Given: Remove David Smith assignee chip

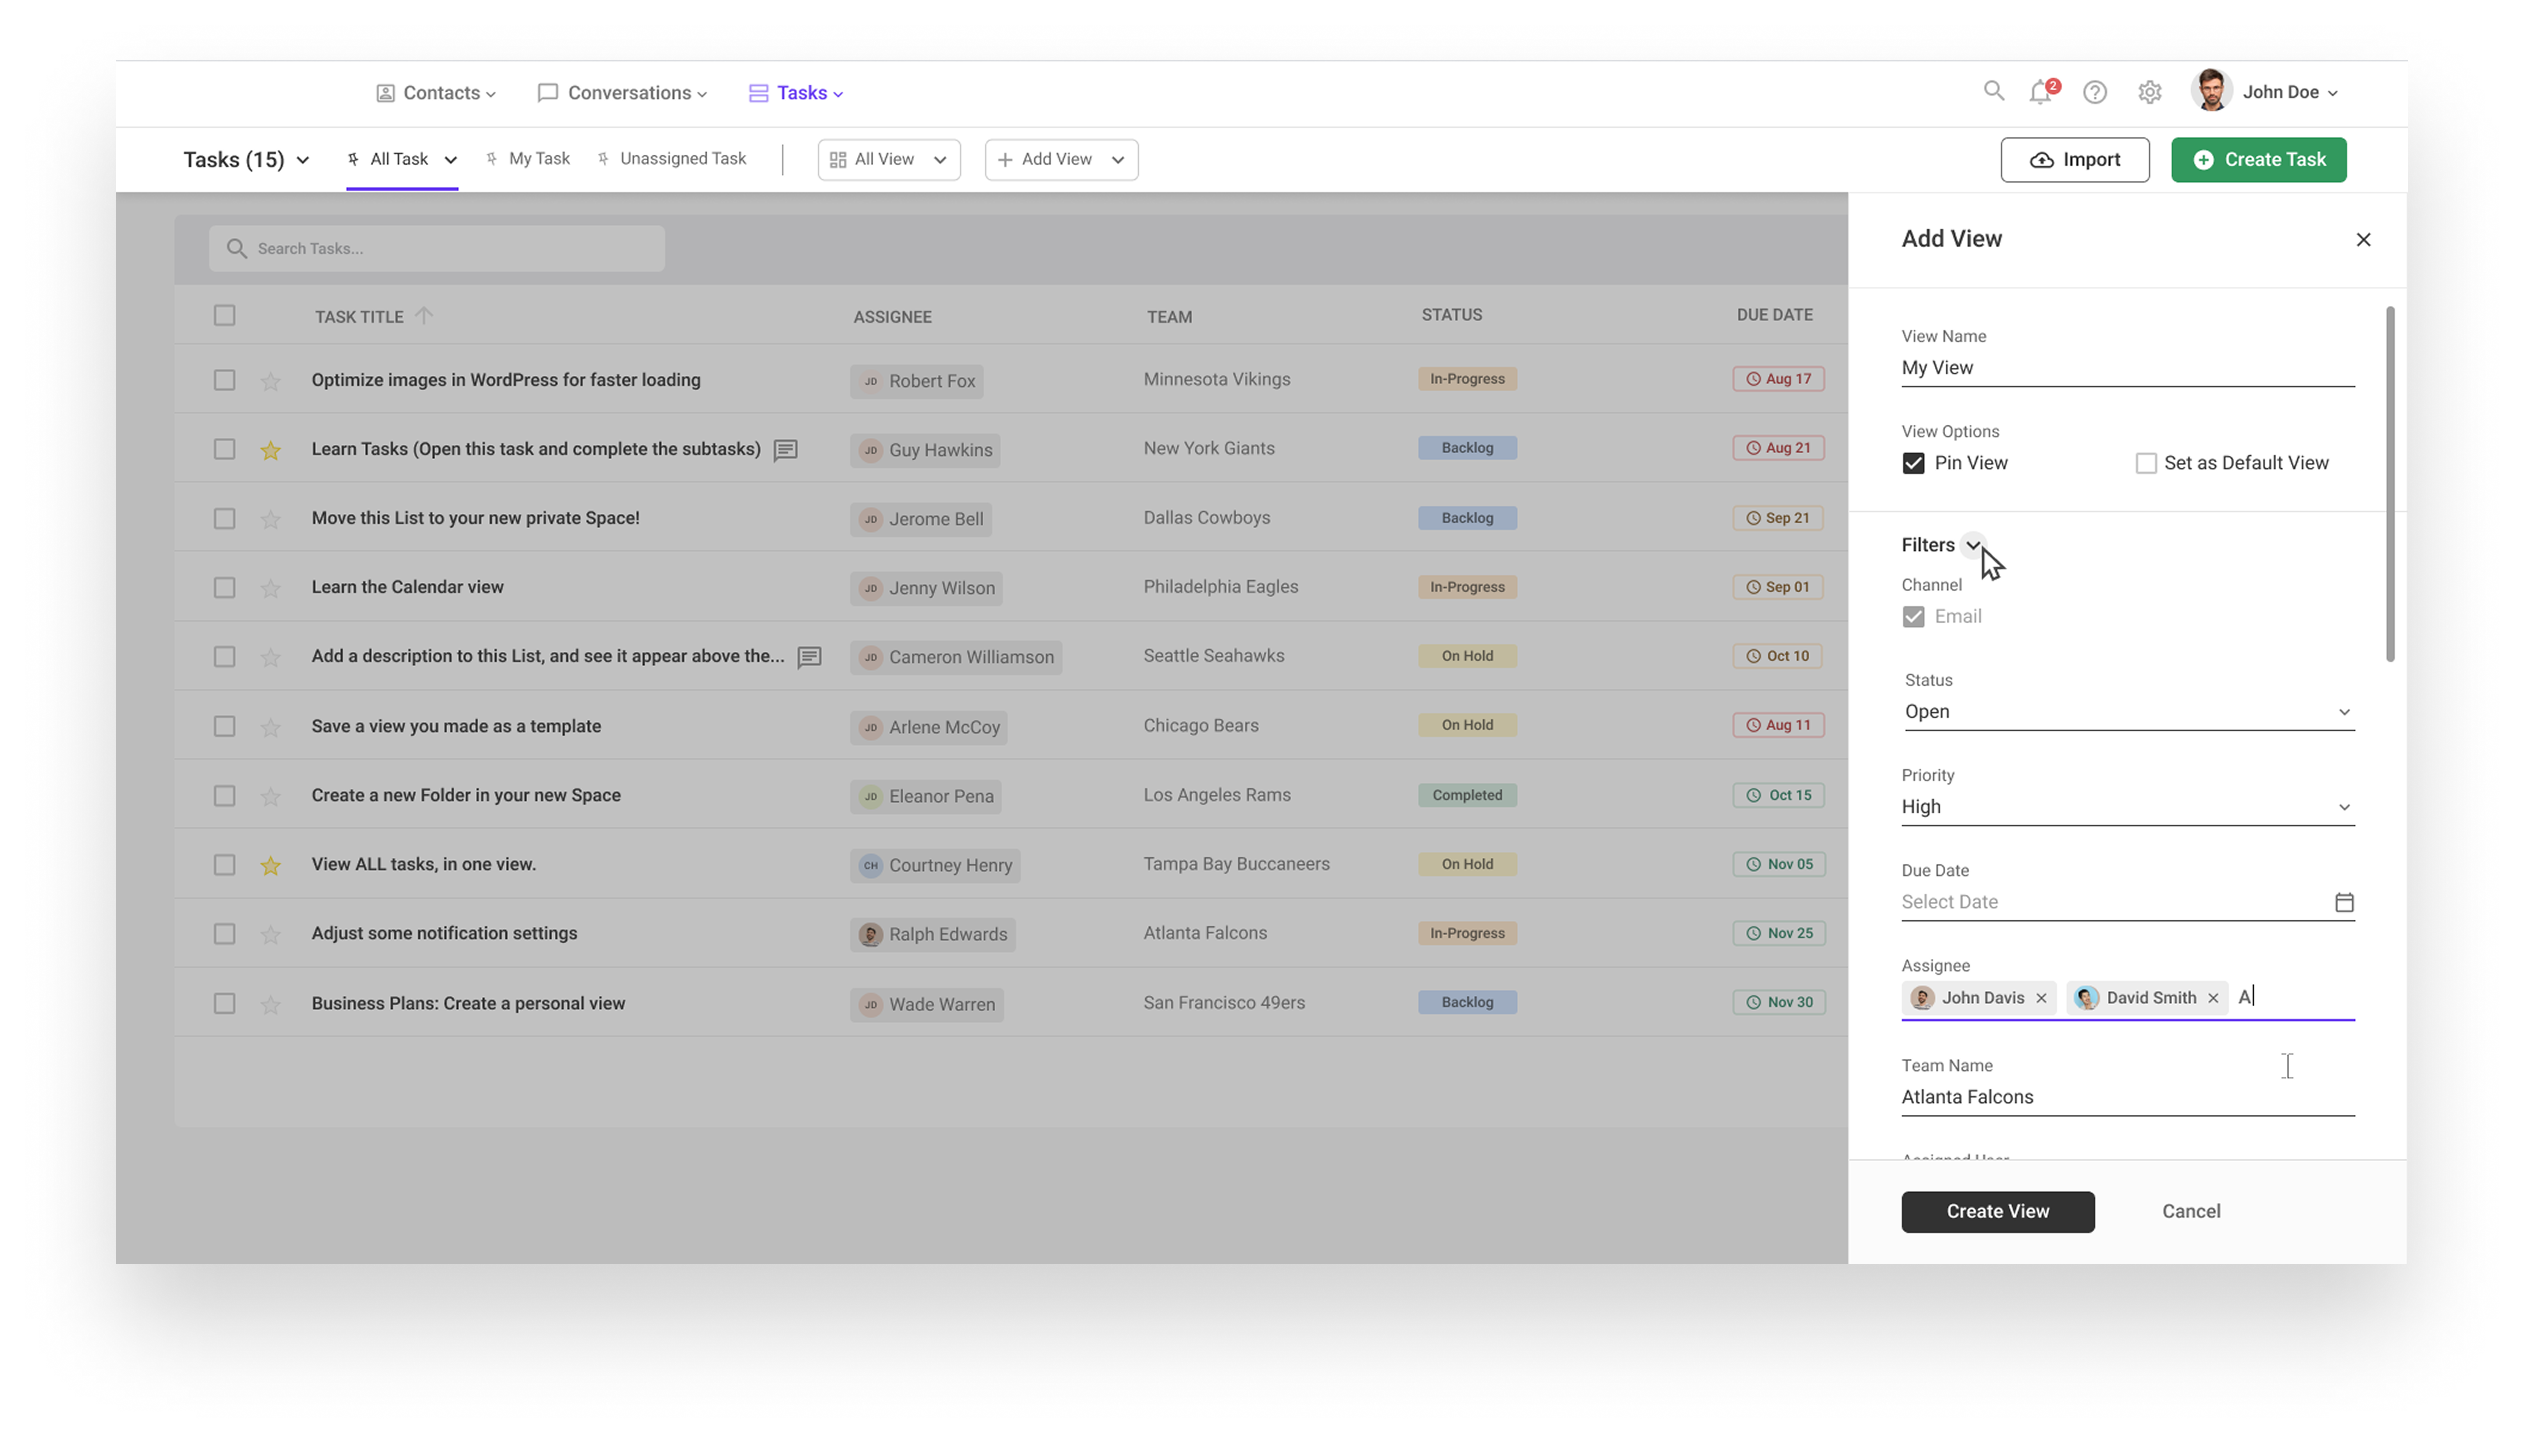Looking at the screenshot, I should coord(2212,998).
